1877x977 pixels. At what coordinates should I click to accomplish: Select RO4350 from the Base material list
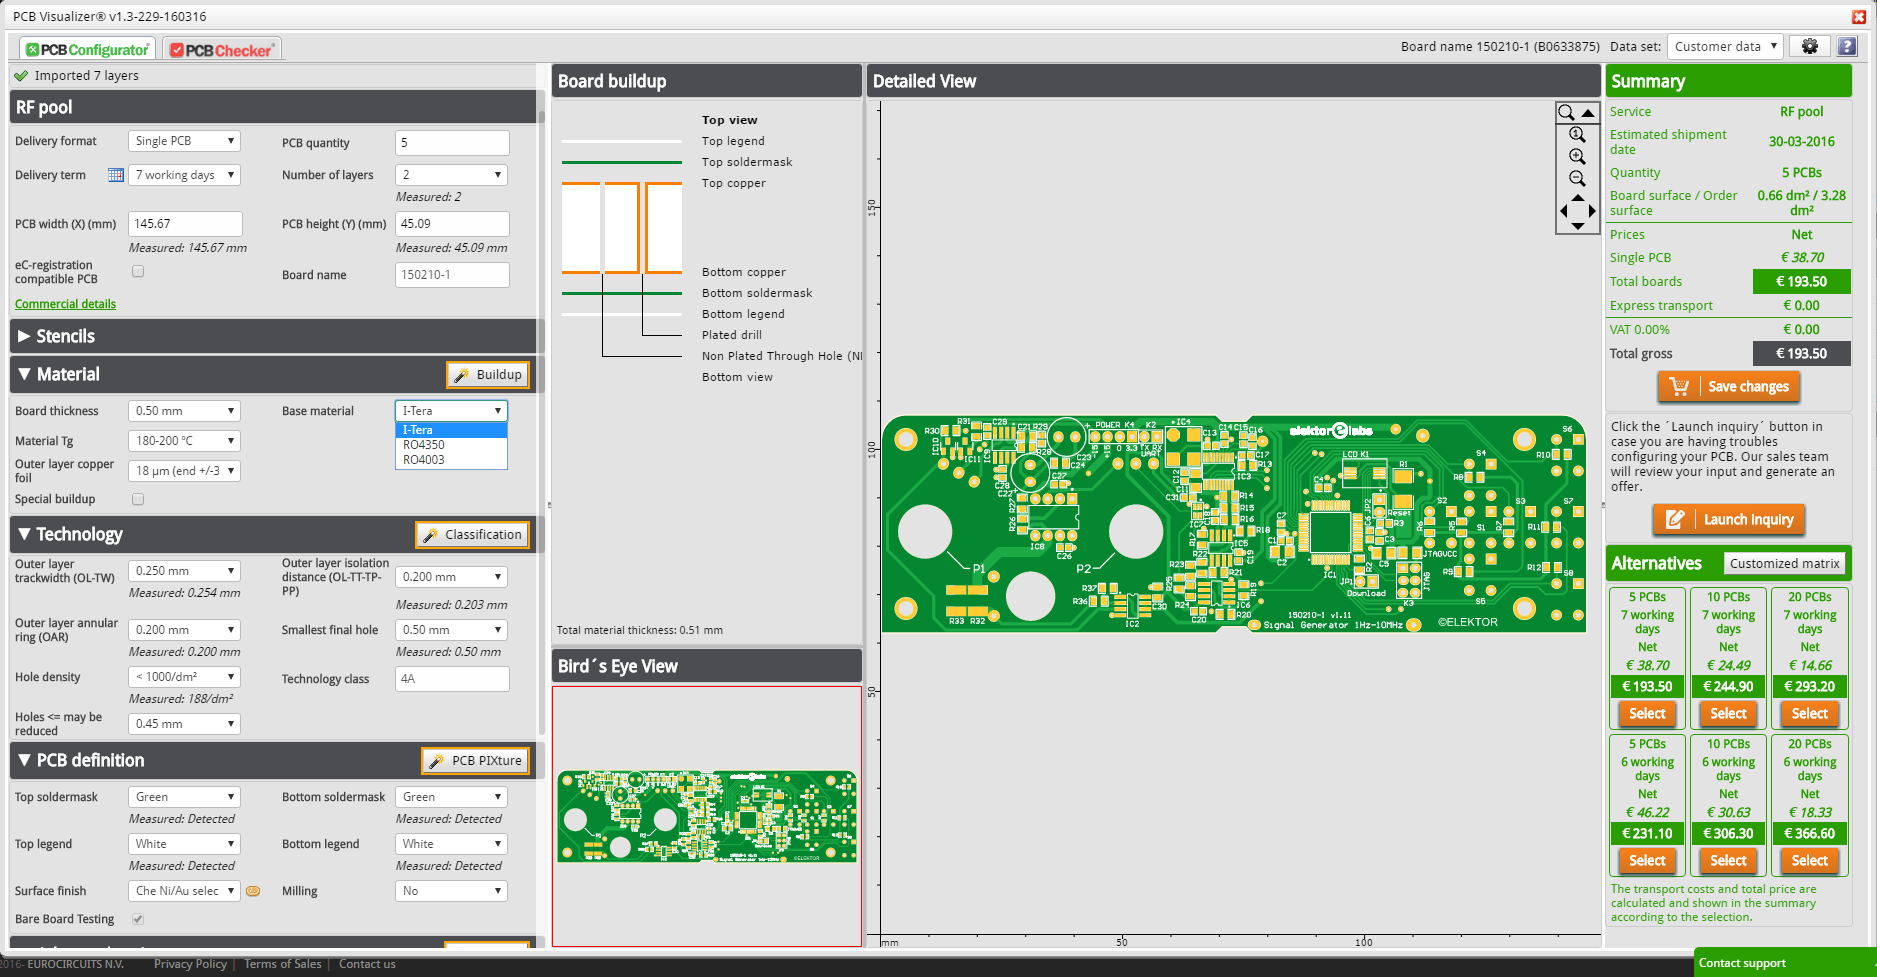tap(423, 445)
